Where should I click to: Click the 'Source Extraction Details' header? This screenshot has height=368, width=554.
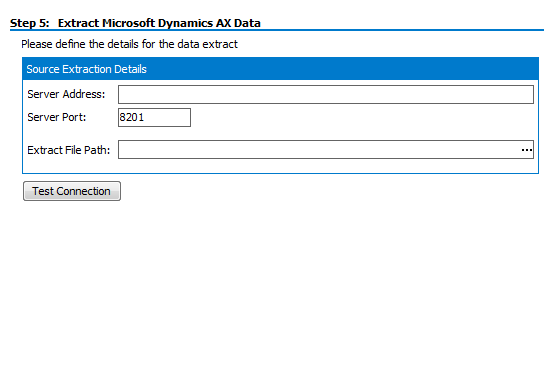point(280,69)
